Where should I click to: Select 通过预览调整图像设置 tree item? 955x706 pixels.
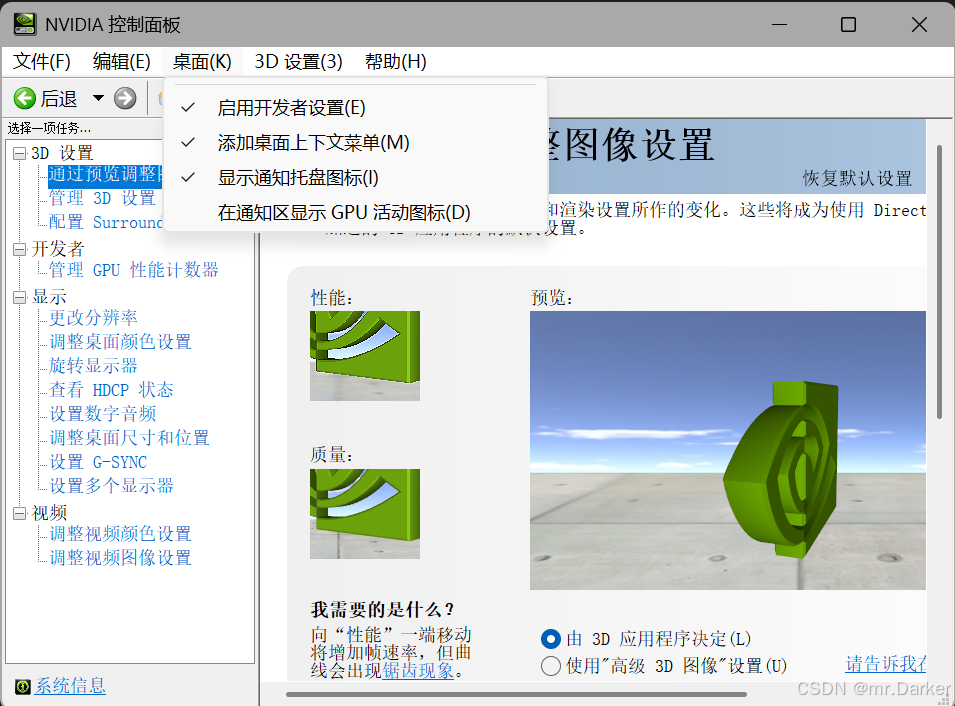click(x=105, y=175)
